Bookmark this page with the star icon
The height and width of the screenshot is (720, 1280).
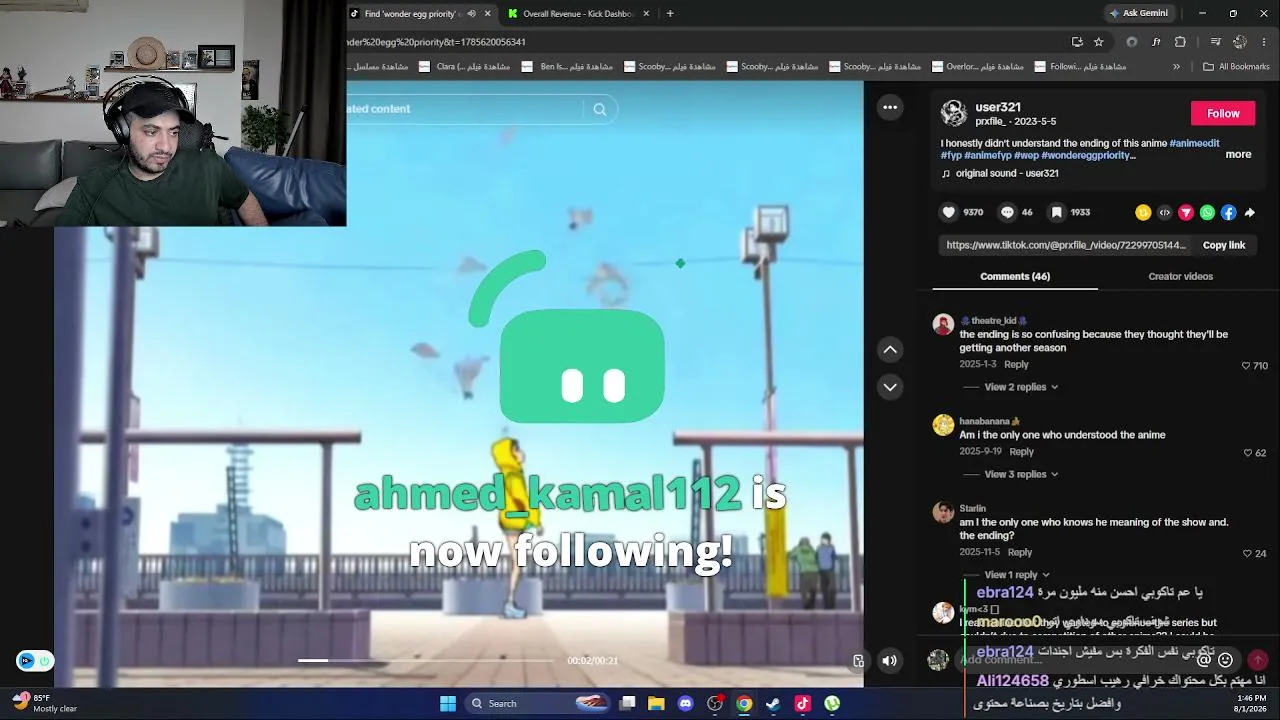[1099, 42]
